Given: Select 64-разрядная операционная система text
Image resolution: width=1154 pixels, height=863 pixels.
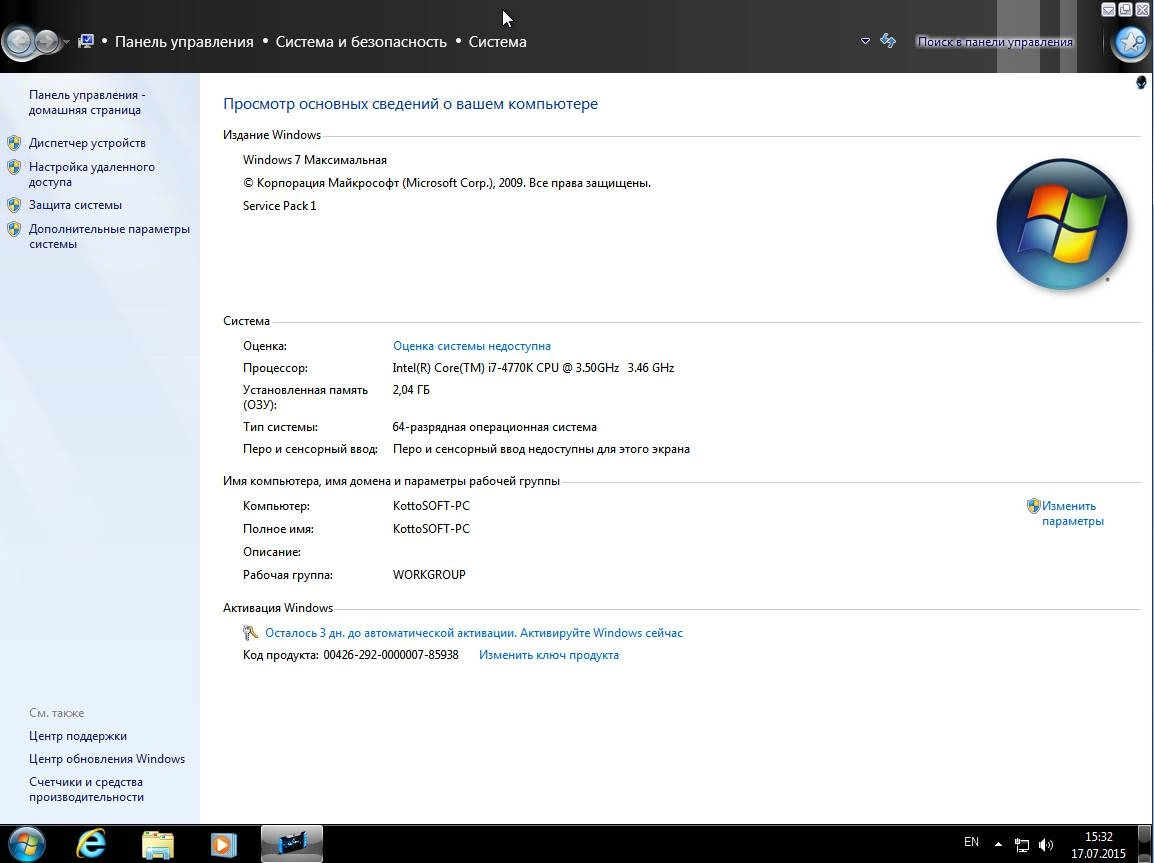Looking at the screenshot, I should tap(495, 427).
